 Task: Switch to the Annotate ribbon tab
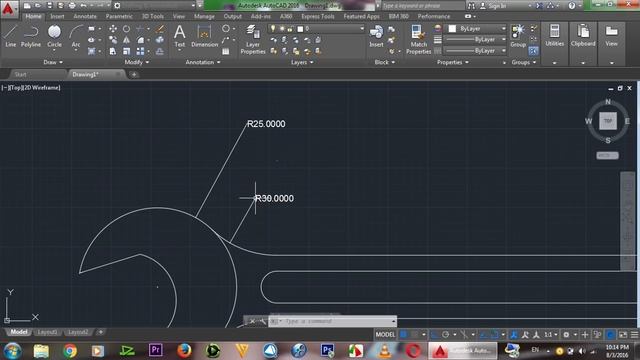[x=85, y=16]
